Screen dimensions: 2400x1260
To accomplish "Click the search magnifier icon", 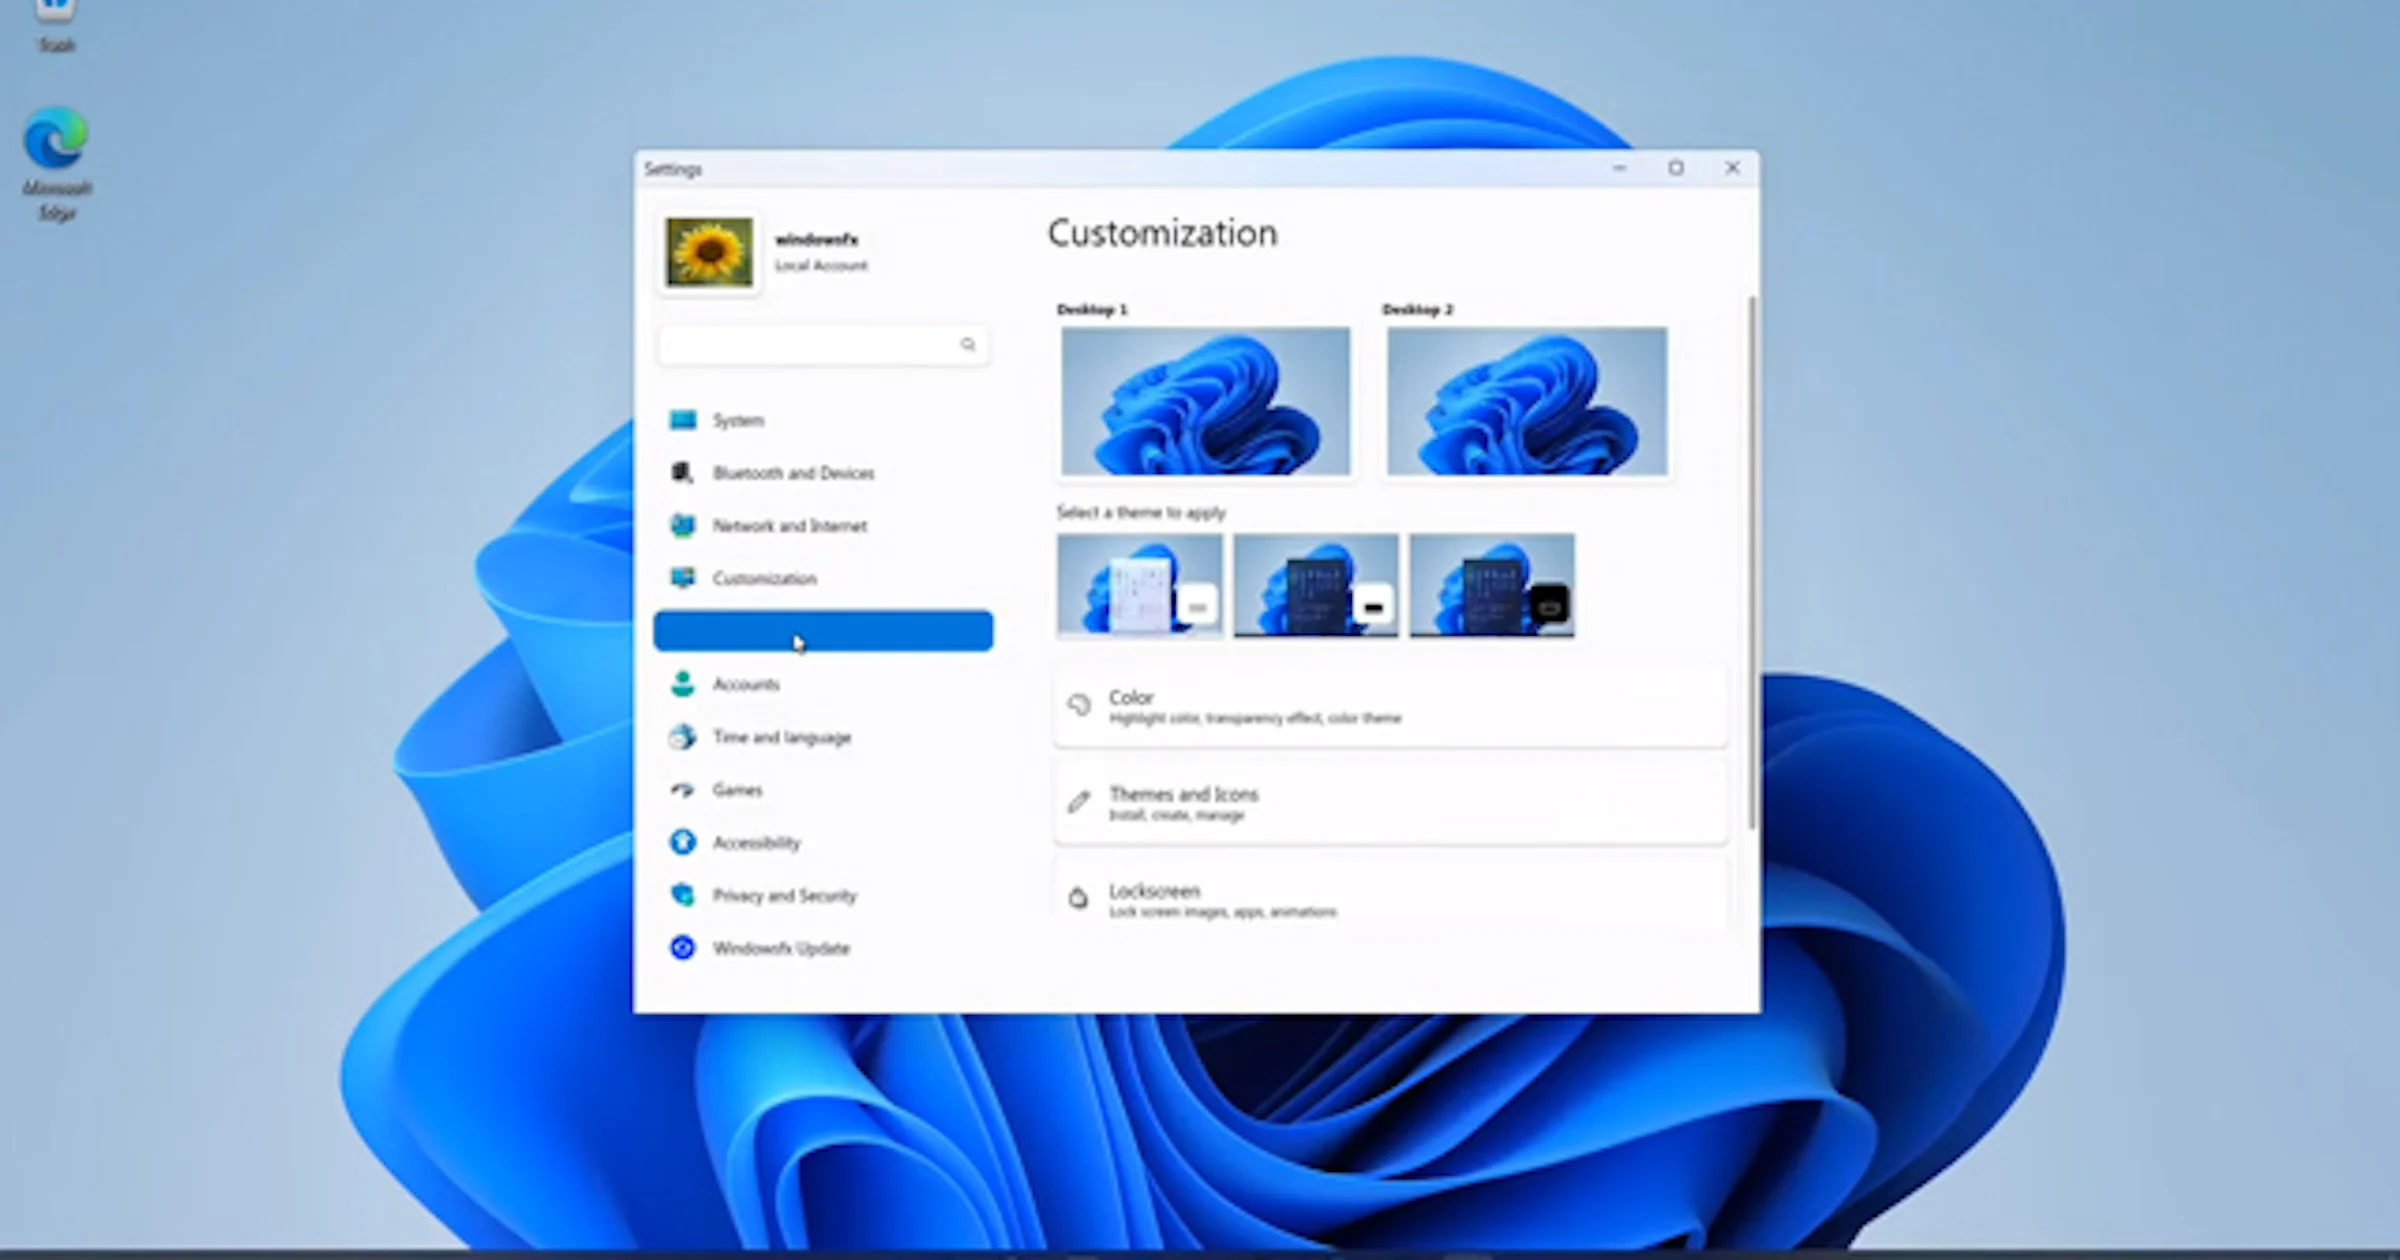I will [968, 344].
